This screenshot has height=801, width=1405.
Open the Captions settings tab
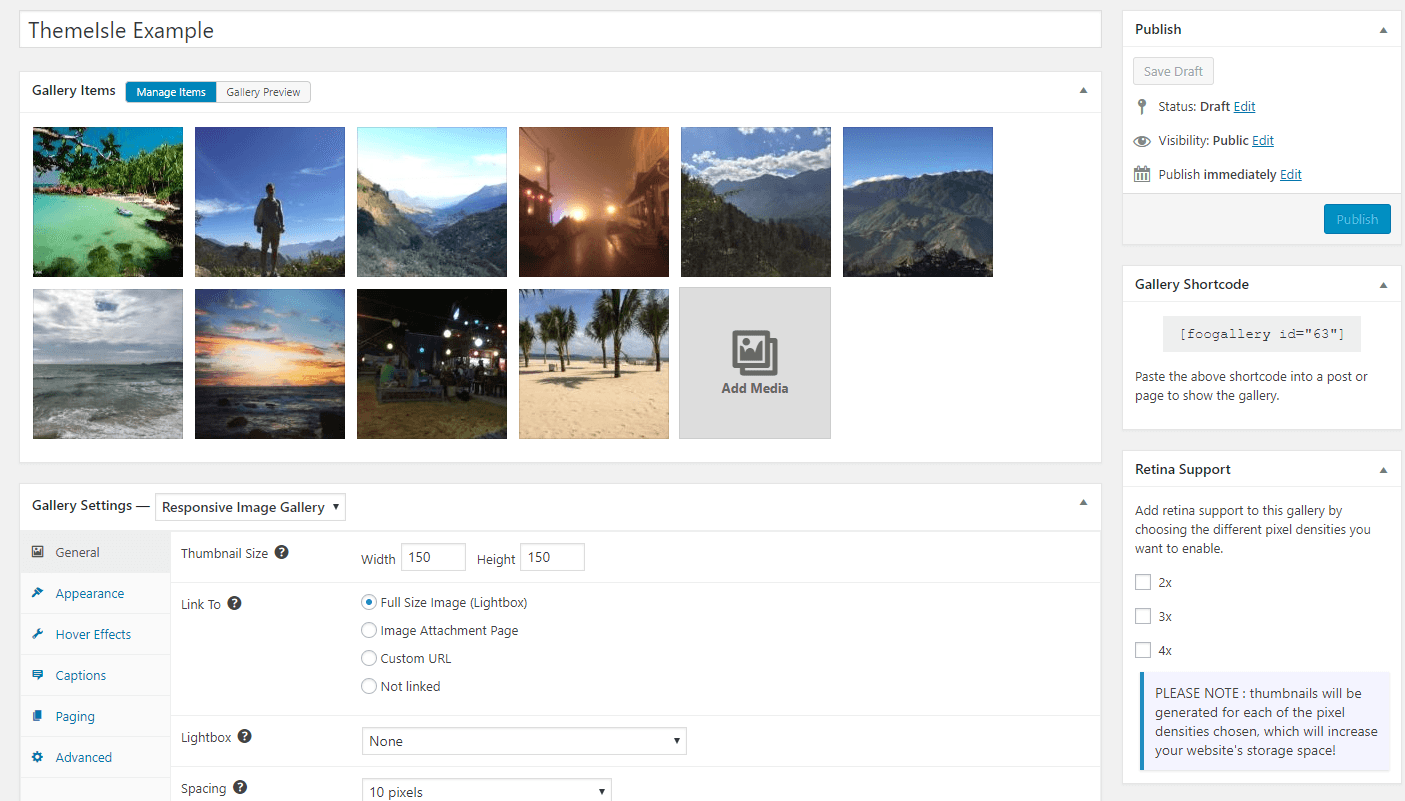pos(95,675)
